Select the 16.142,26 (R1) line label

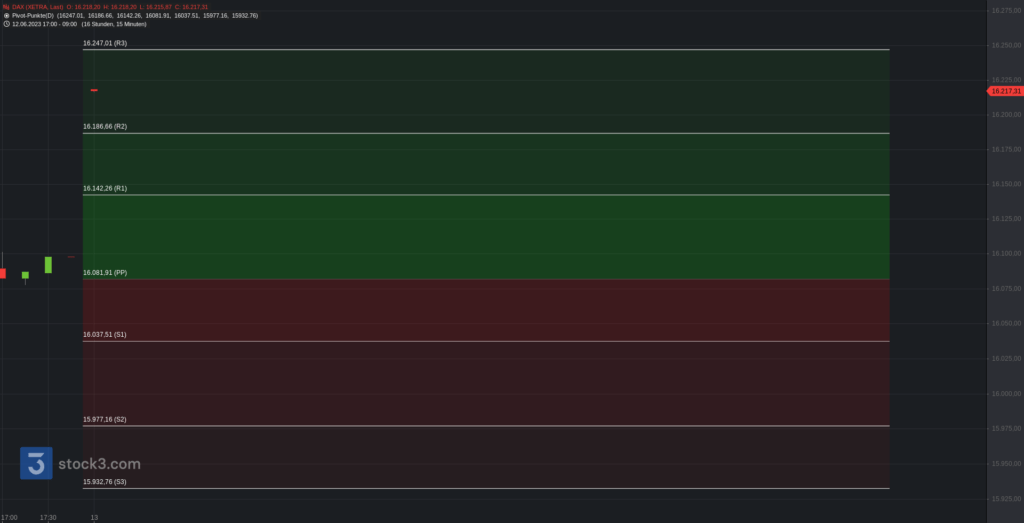click(x=105, y=188)
